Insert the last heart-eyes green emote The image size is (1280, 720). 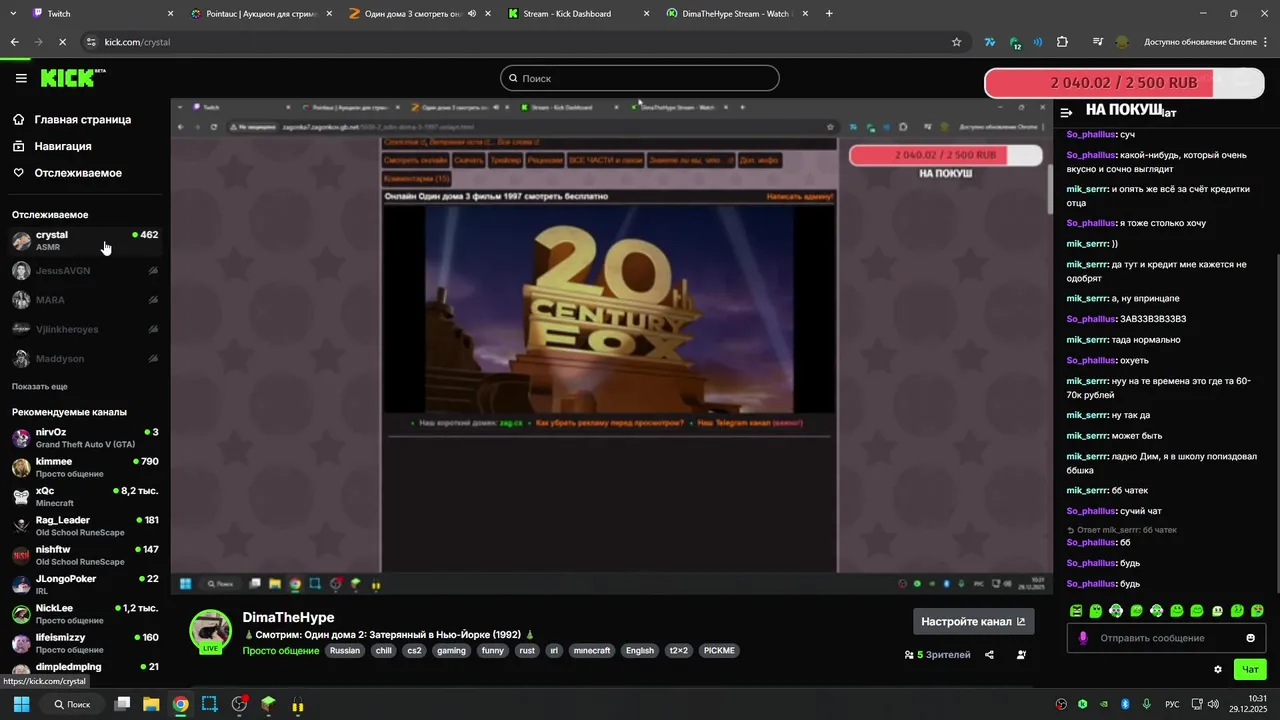[1257, 611]
